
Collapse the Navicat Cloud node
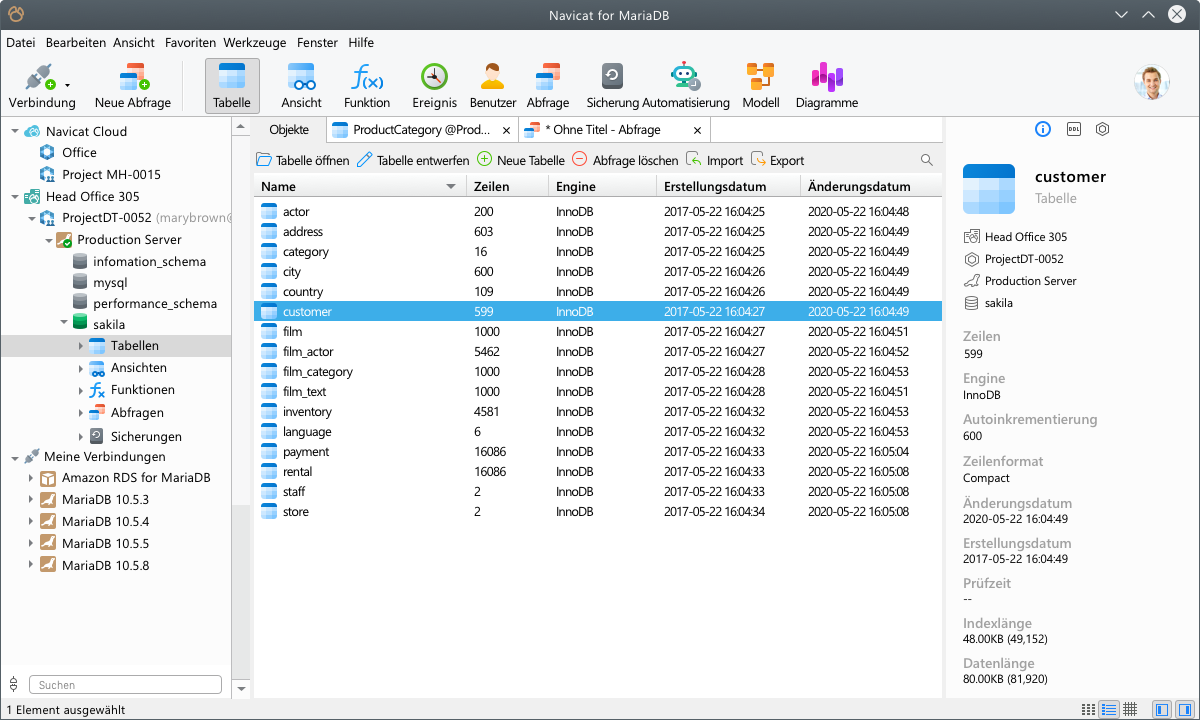coord(14,131)
